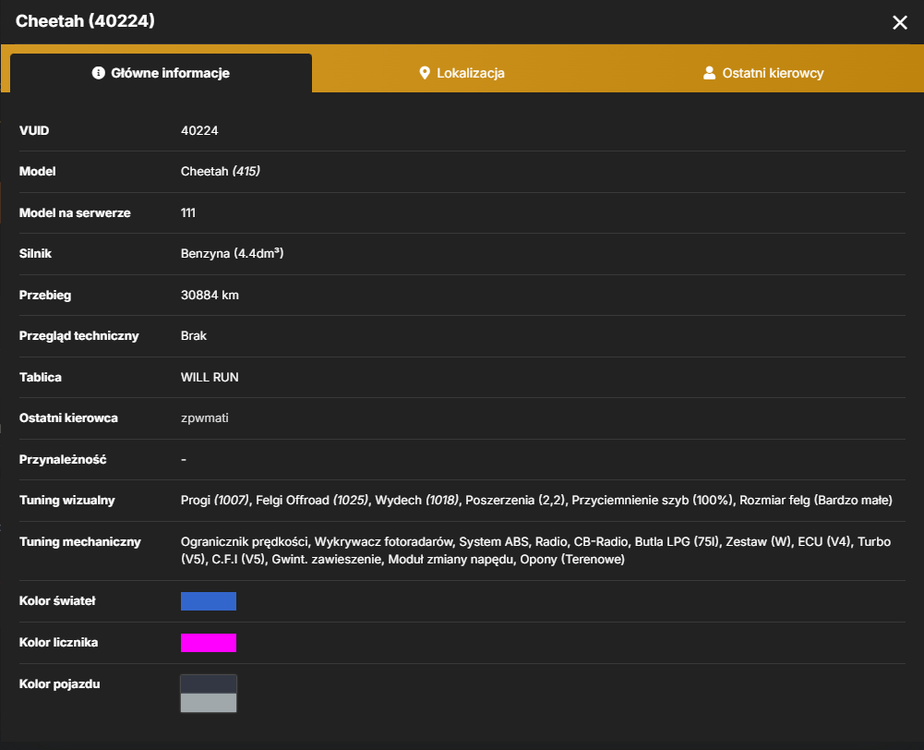Select mileage value 30884 km
Image resolution: width=924 pixels, height=750 pixels.
click(x=210, y=295)
